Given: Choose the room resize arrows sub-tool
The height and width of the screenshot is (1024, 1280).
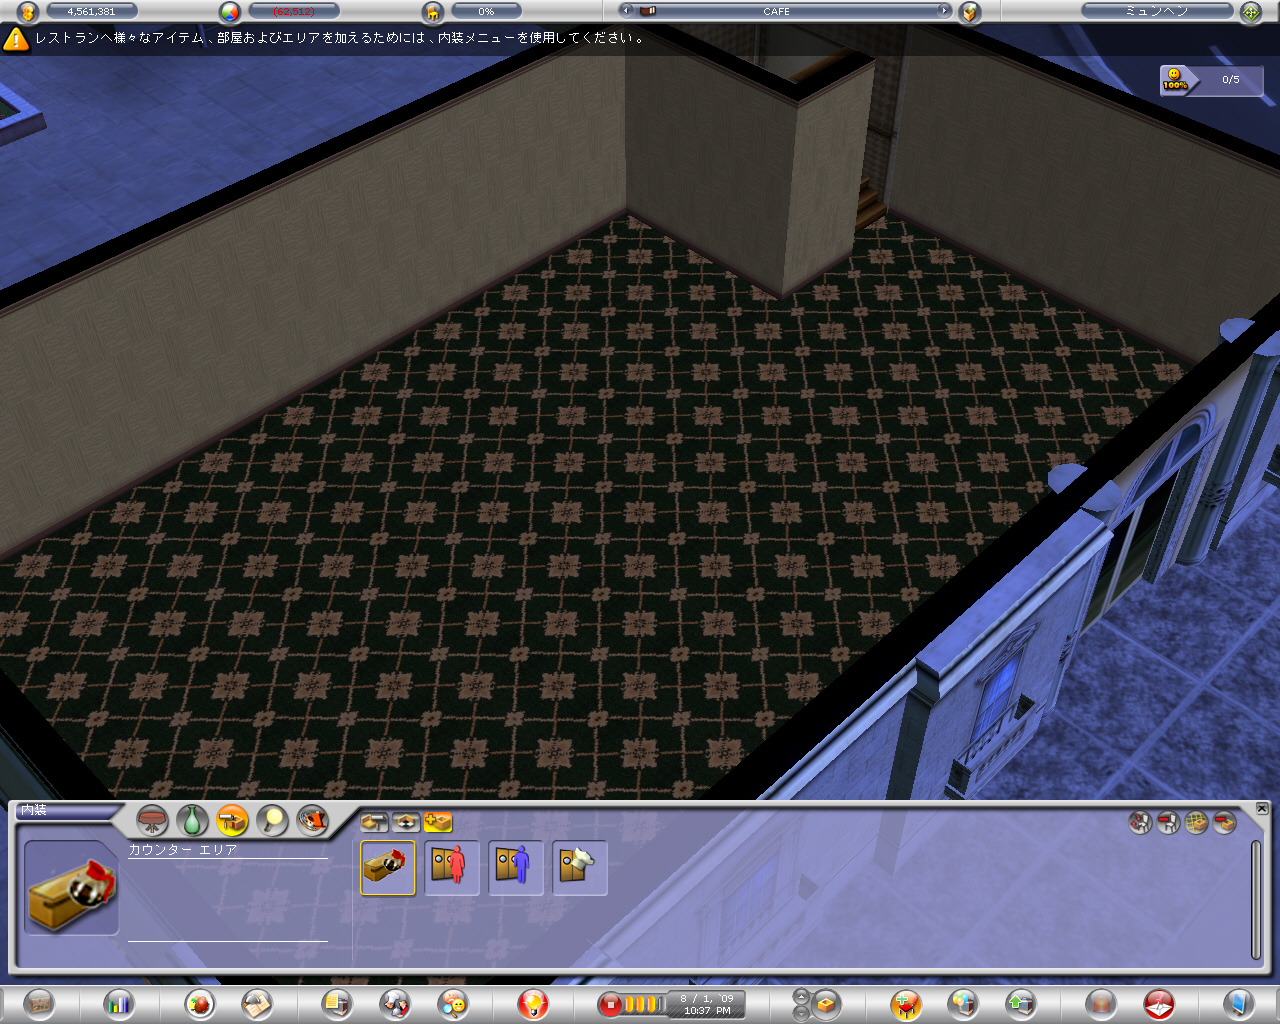Looking at the screenshot, I should [x=405, y=822].
